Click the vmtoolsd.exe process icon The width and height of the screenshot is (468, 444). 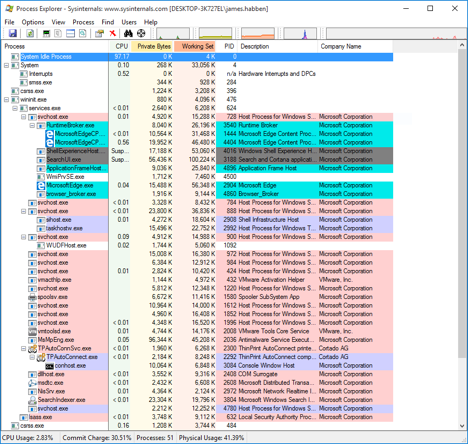[32, 331]
